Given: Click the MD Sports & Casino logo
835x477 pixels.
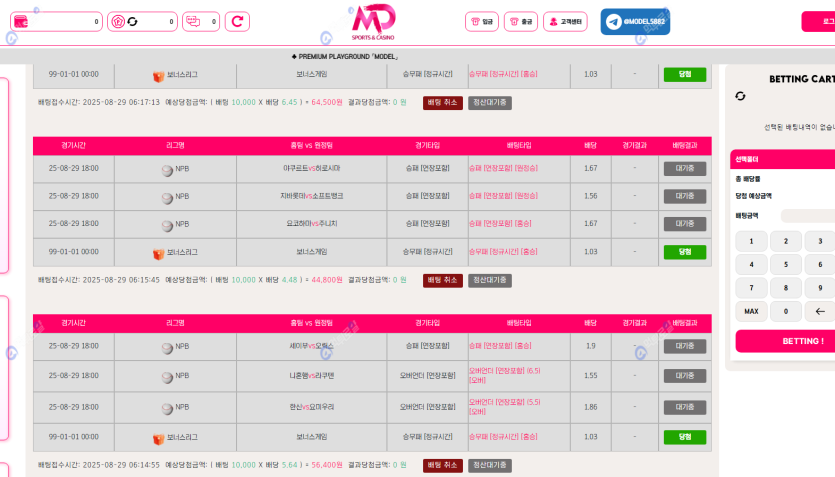Looking at the screenshot, I should pyautogui.click(x=373, y=21).
